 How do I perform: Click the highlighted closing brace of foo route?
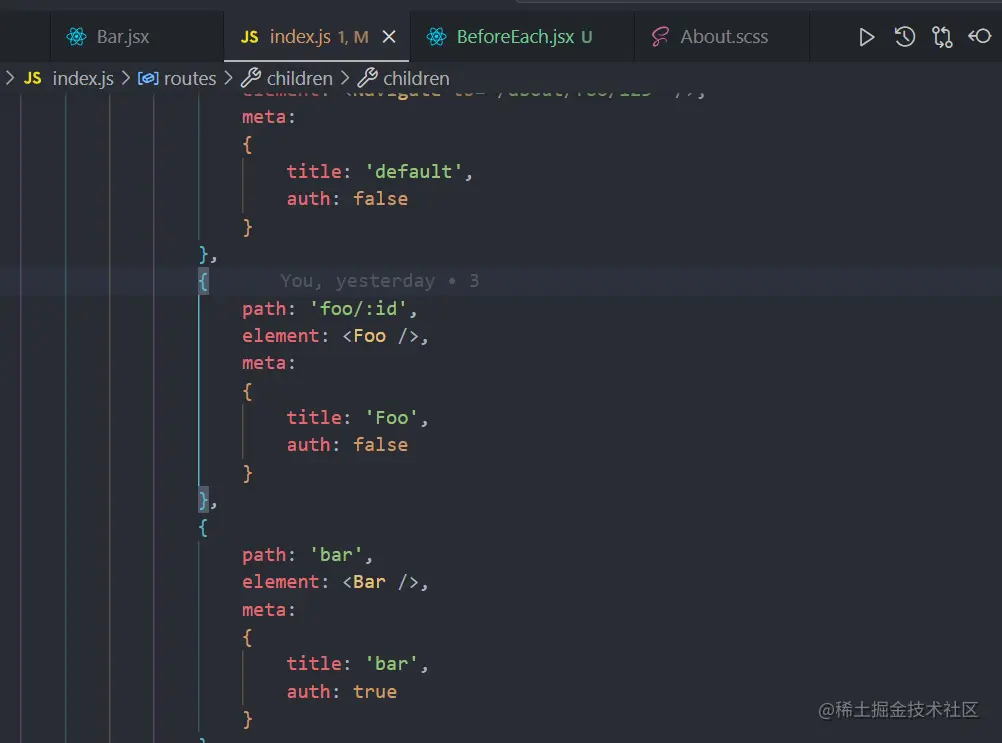click(x=203, y=500)
